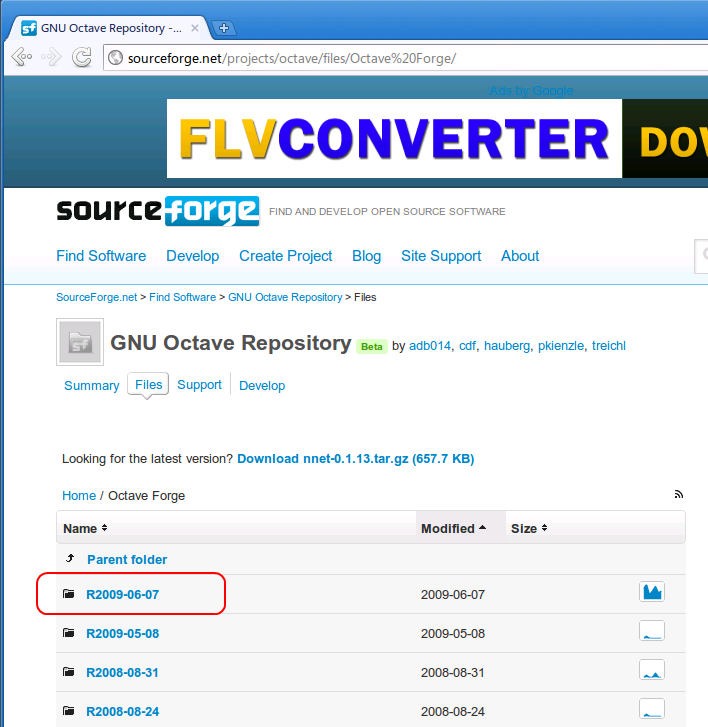Viewport: 708px width, 727px height.
Task: Open a new tab with the plus button
Action: [224, 28]
